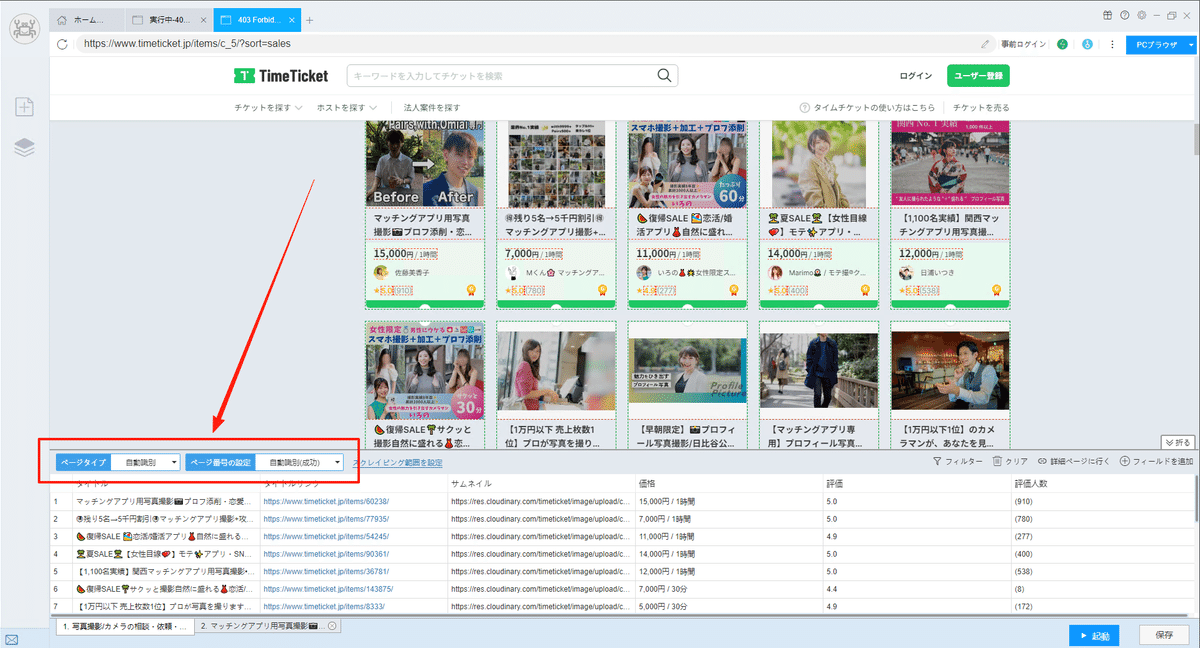The width and height of the screenshot is (1200, 648).
Task: Open the settings gear icon in title bar
Action: point(1140,15)
